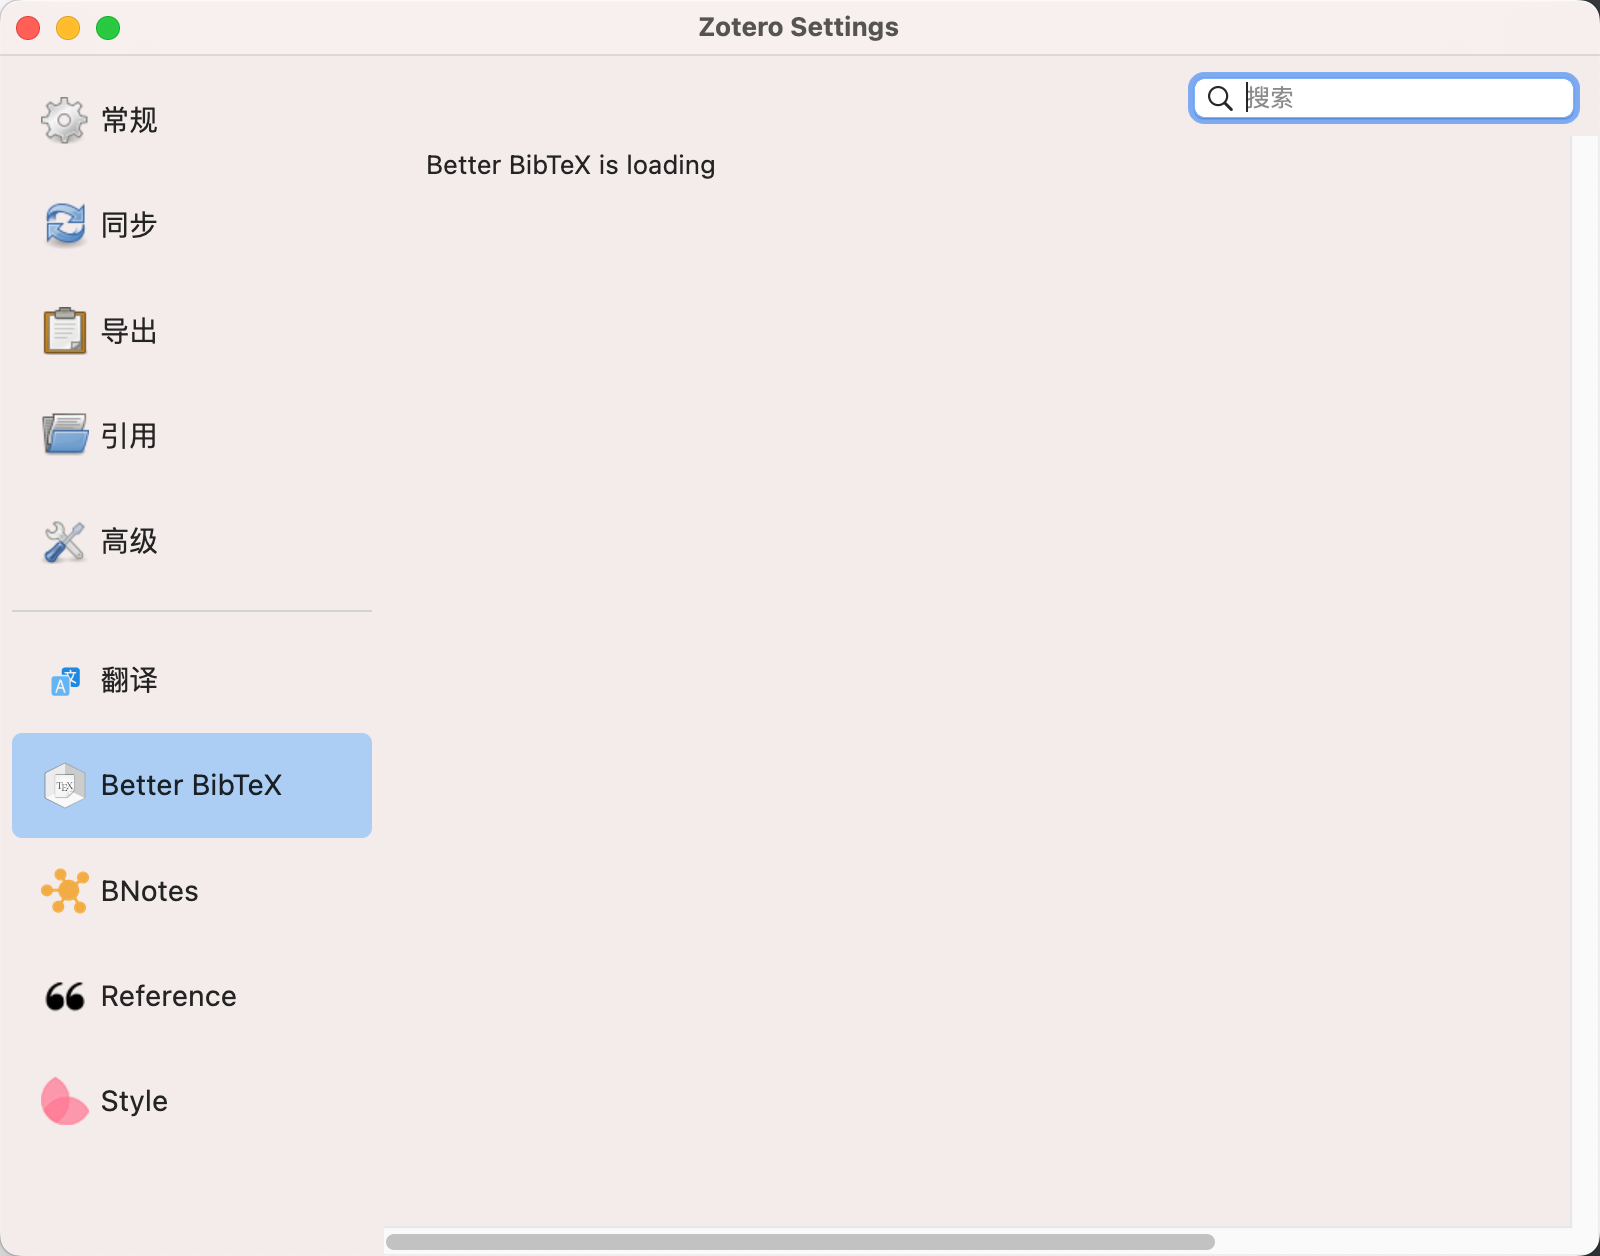Image resolution: width=1600 pixels, height=1256 pixels.
Task: Click the Better BibTeX hexagon icon
Action: pos(65,785)
